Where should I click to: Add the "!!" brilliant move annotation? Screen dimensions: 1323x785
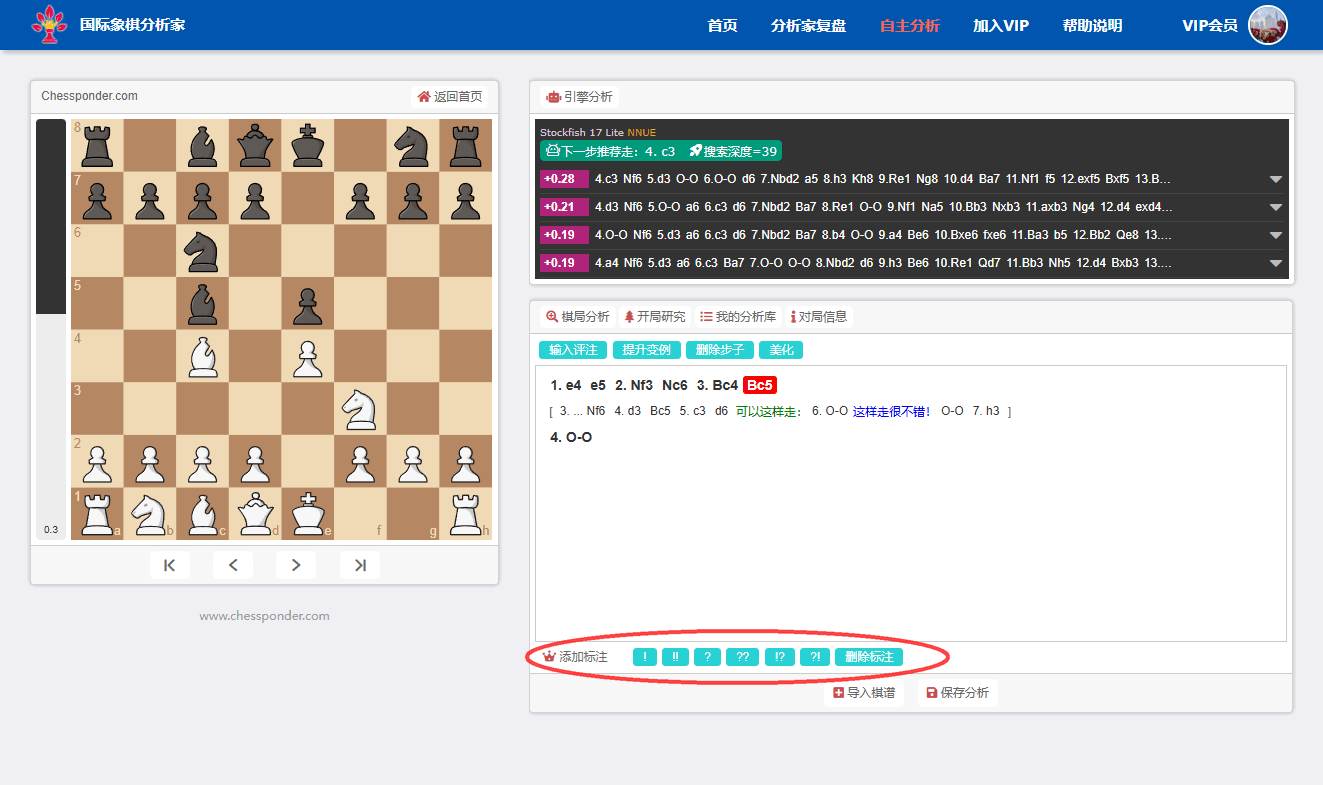click(x=675, y=657)
